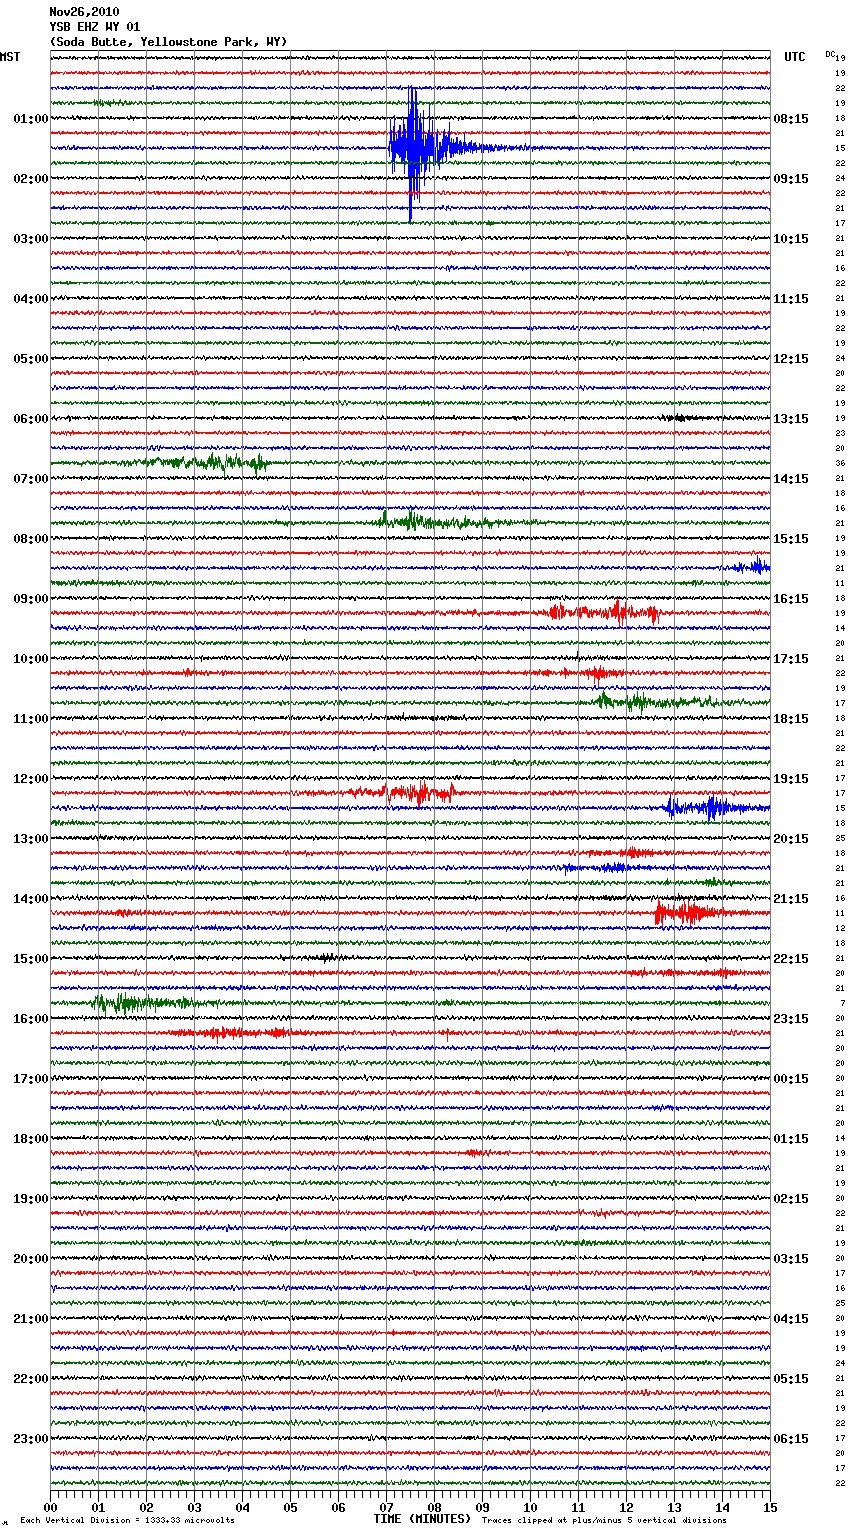Click UTC time label "20:15"
This screenshot has width=850, height=1534.
point(791,839)
